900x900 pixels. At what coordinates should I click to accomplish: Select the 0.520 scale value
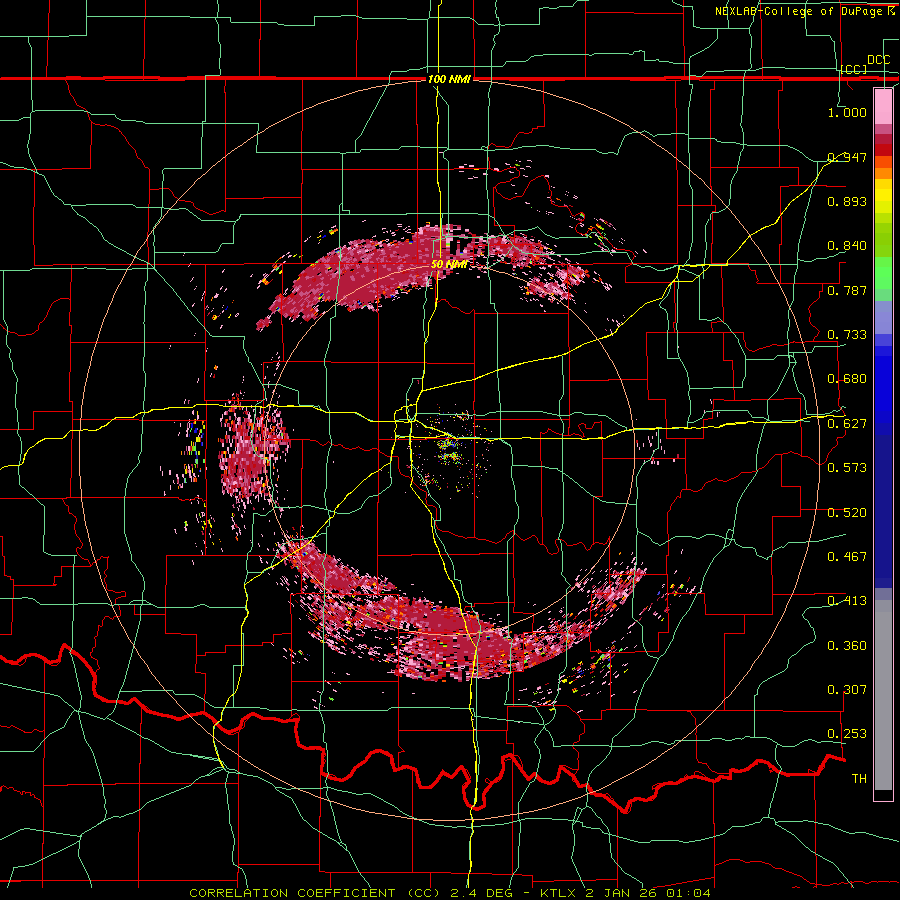click(847, 513)
